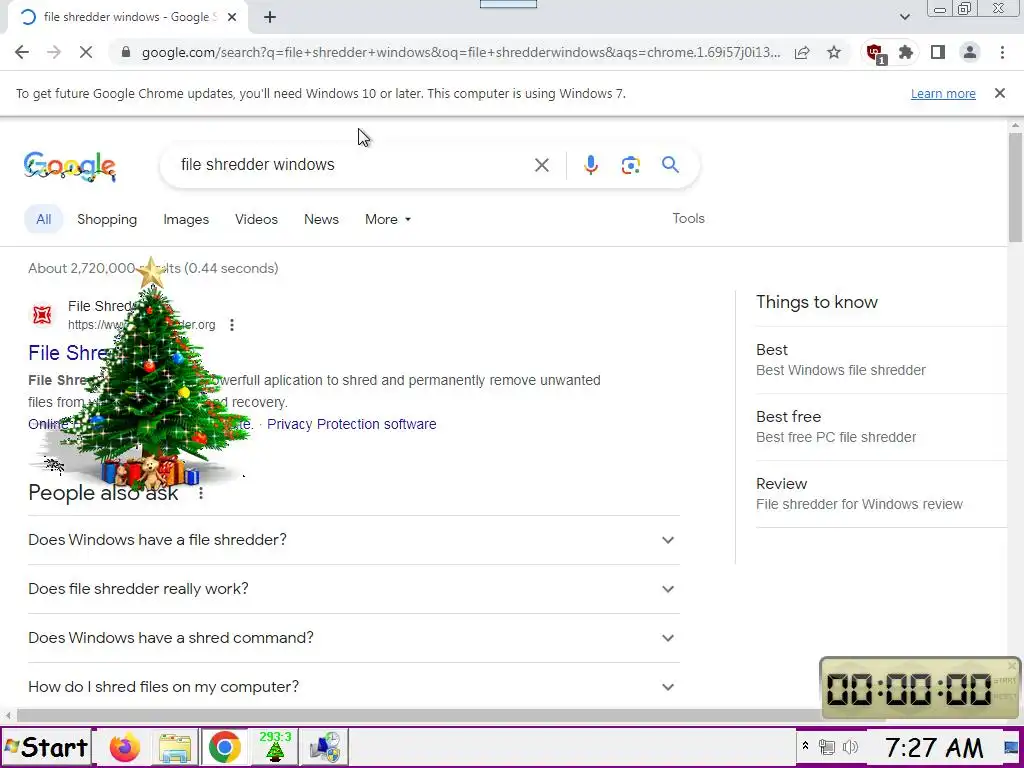Click the 7:27 AM taskbar clock
1024x768 pixels.
pyautogui.click(x=934, y=747)
